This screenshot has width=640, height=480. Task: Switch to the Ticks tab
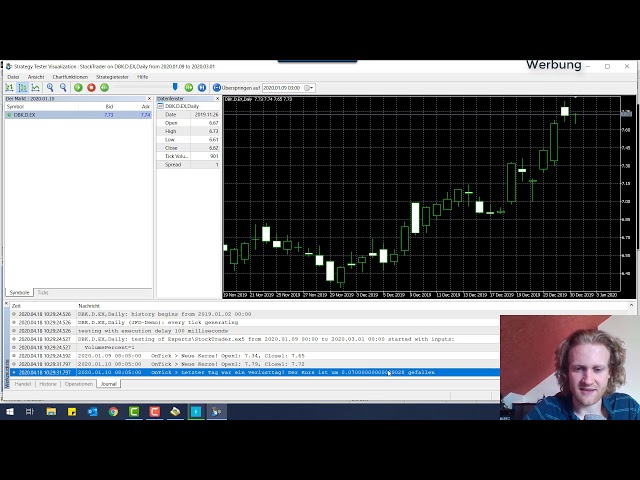pyautogui.click(x=43, y=292)
